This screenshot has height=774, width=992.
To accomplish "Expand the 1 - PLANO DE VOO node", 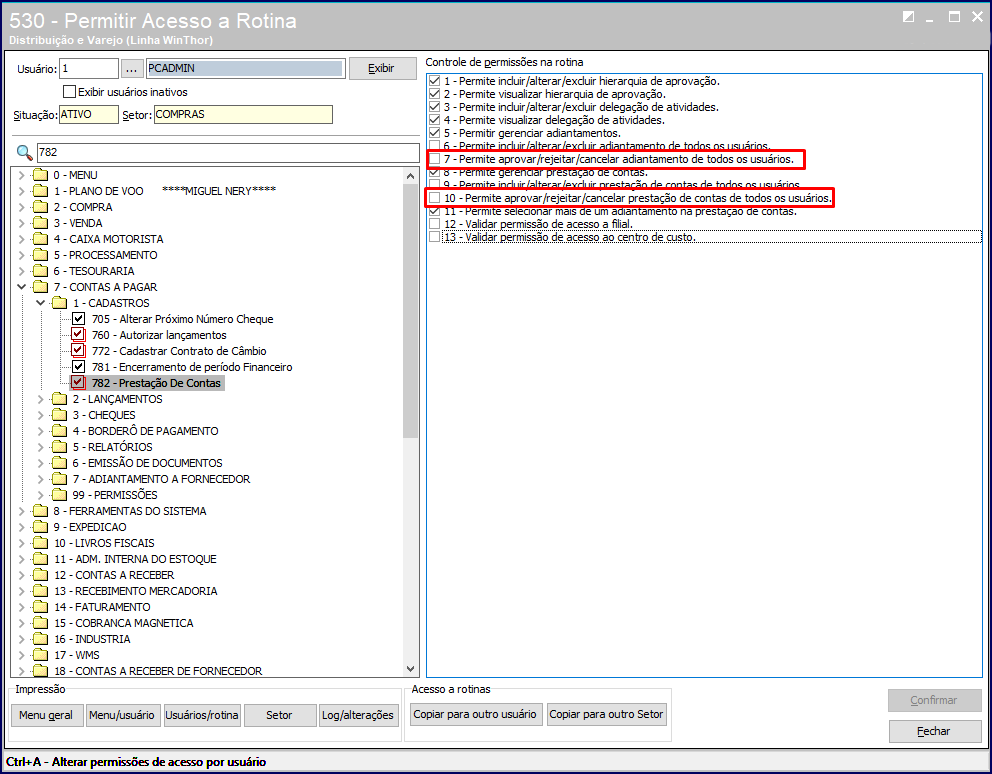I will pyautogui.click(x=22, y=190).
